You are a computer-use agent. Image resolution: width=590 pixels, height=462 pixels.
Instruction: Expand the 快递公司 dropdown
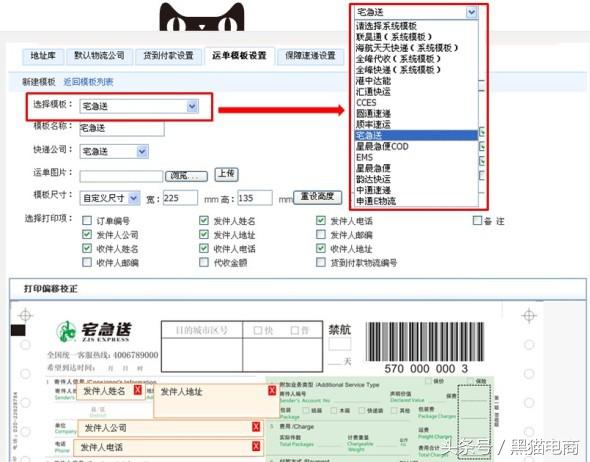pos(114,152)
